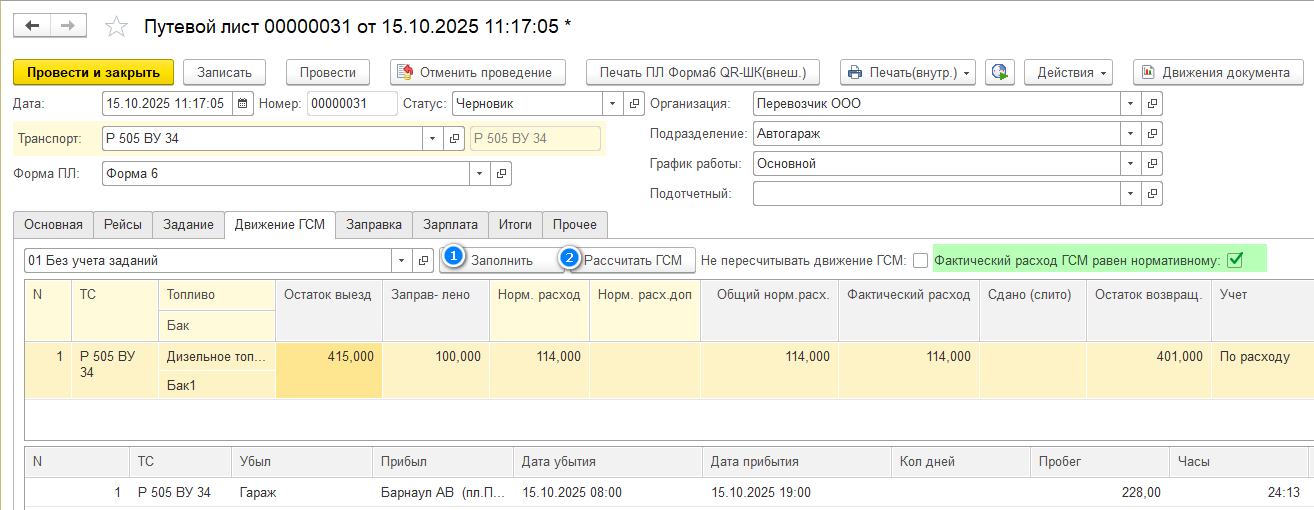Open Форма ПЛ record via its open icon

pyautogui.click(x=501, y=174)
